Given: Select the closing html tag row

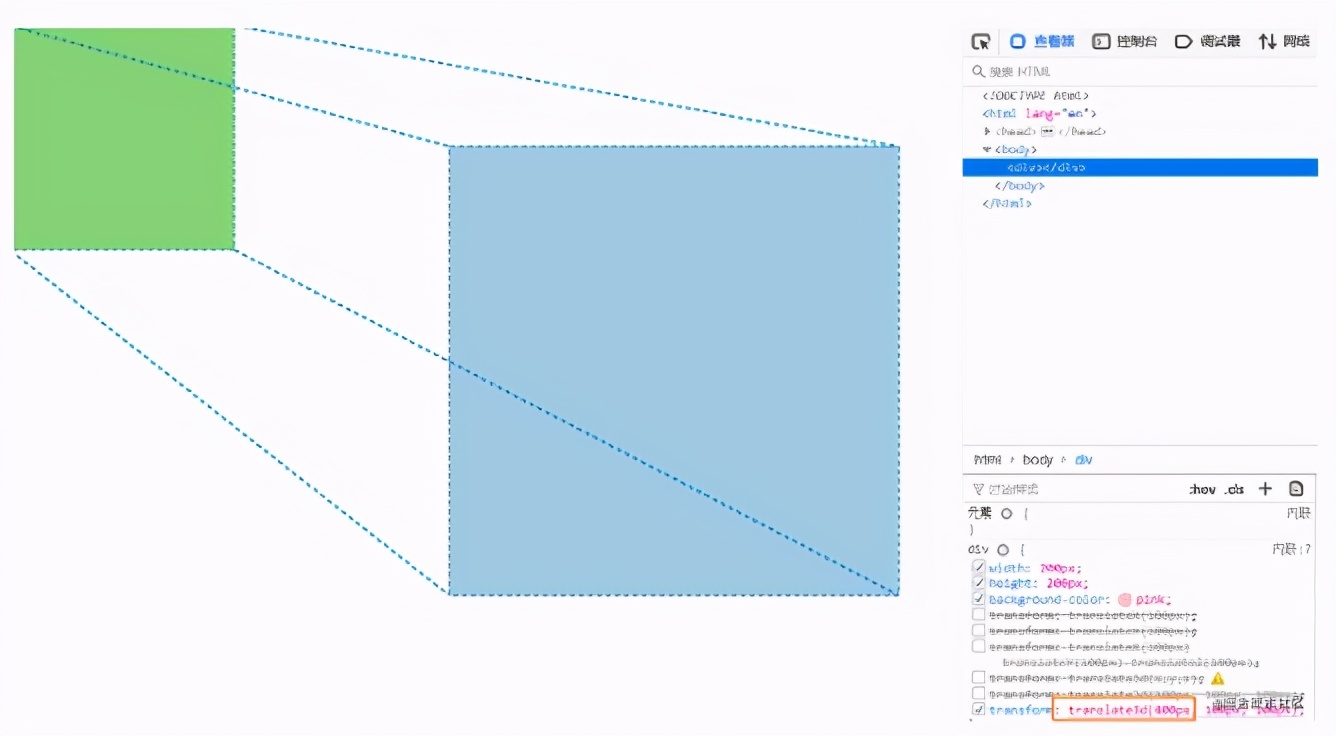Looking at the screenshot, I should click(x=1006, y=203).
